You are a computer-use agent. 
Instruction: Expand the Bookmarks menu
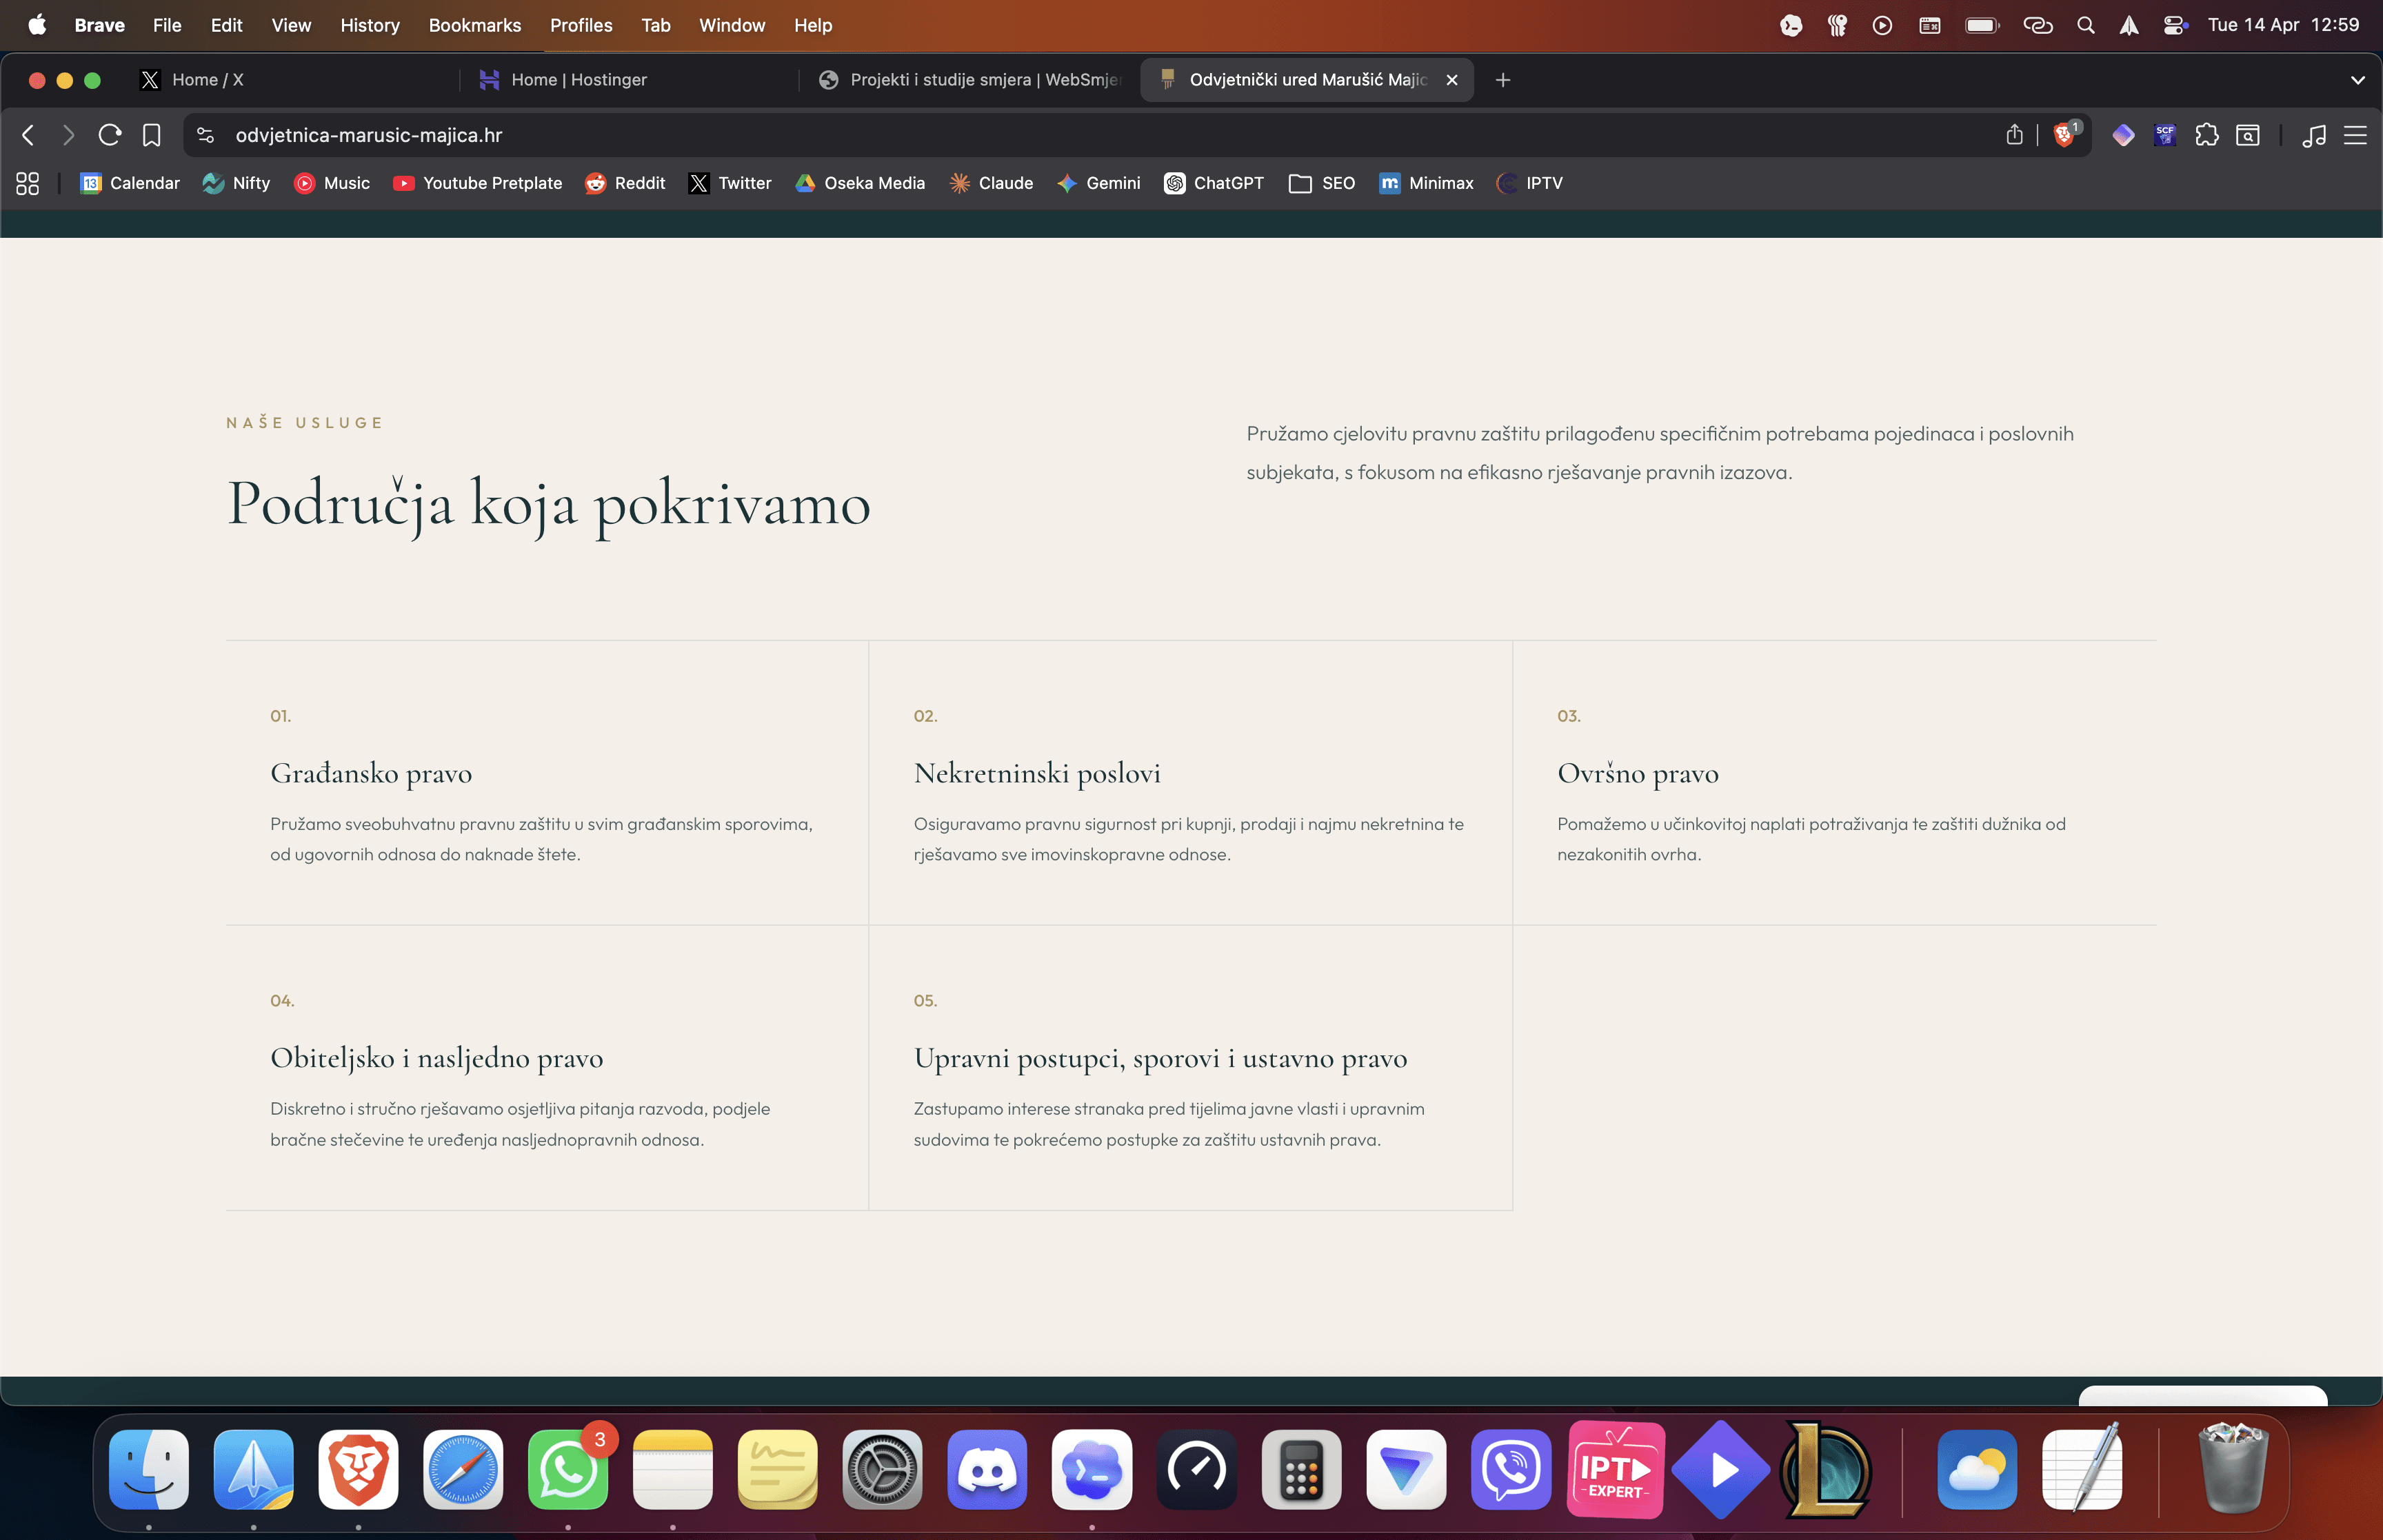(x=474, y=25)
